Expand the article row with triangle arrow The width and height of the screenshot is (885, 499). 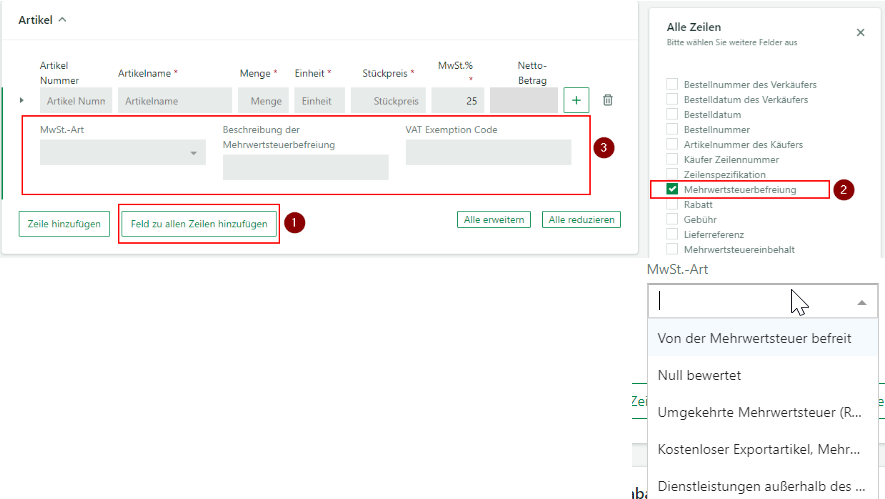coord(23,100)
